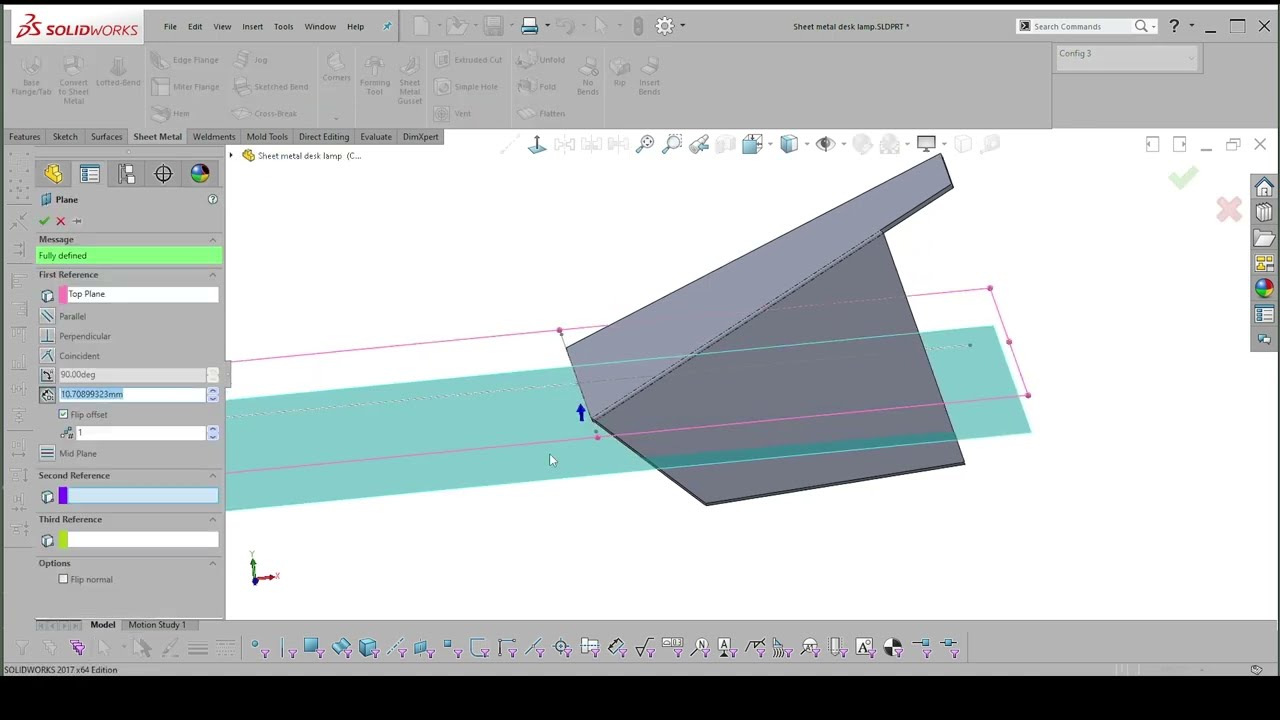
Task: Click the Options gear icon
Action: pyautogui.click(x=664, y=26)
